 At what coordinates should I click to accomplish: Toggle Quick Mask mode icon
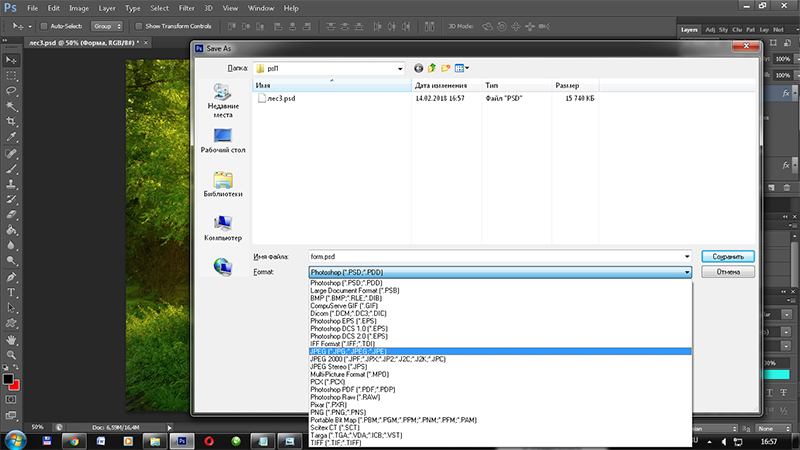click(x=11, y=399)
